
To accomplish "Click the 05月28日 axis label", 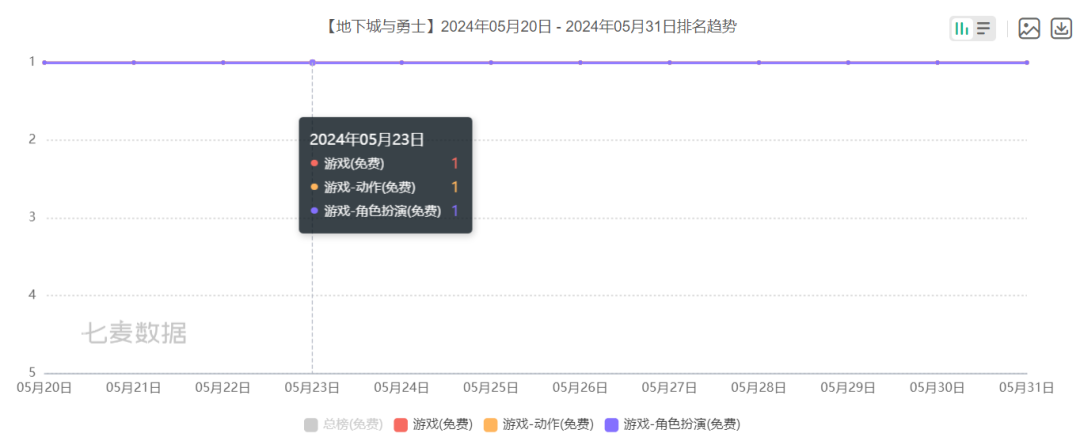I will tap(758, 388).
